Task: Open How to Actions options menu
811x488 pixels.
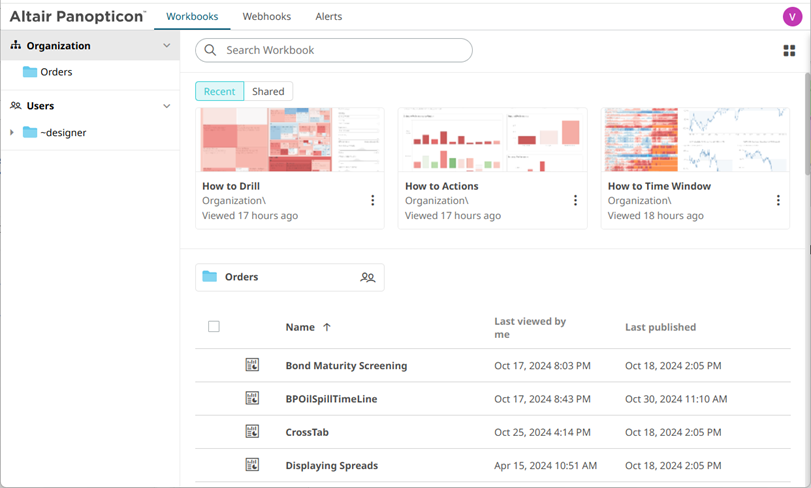Action: 575,201
